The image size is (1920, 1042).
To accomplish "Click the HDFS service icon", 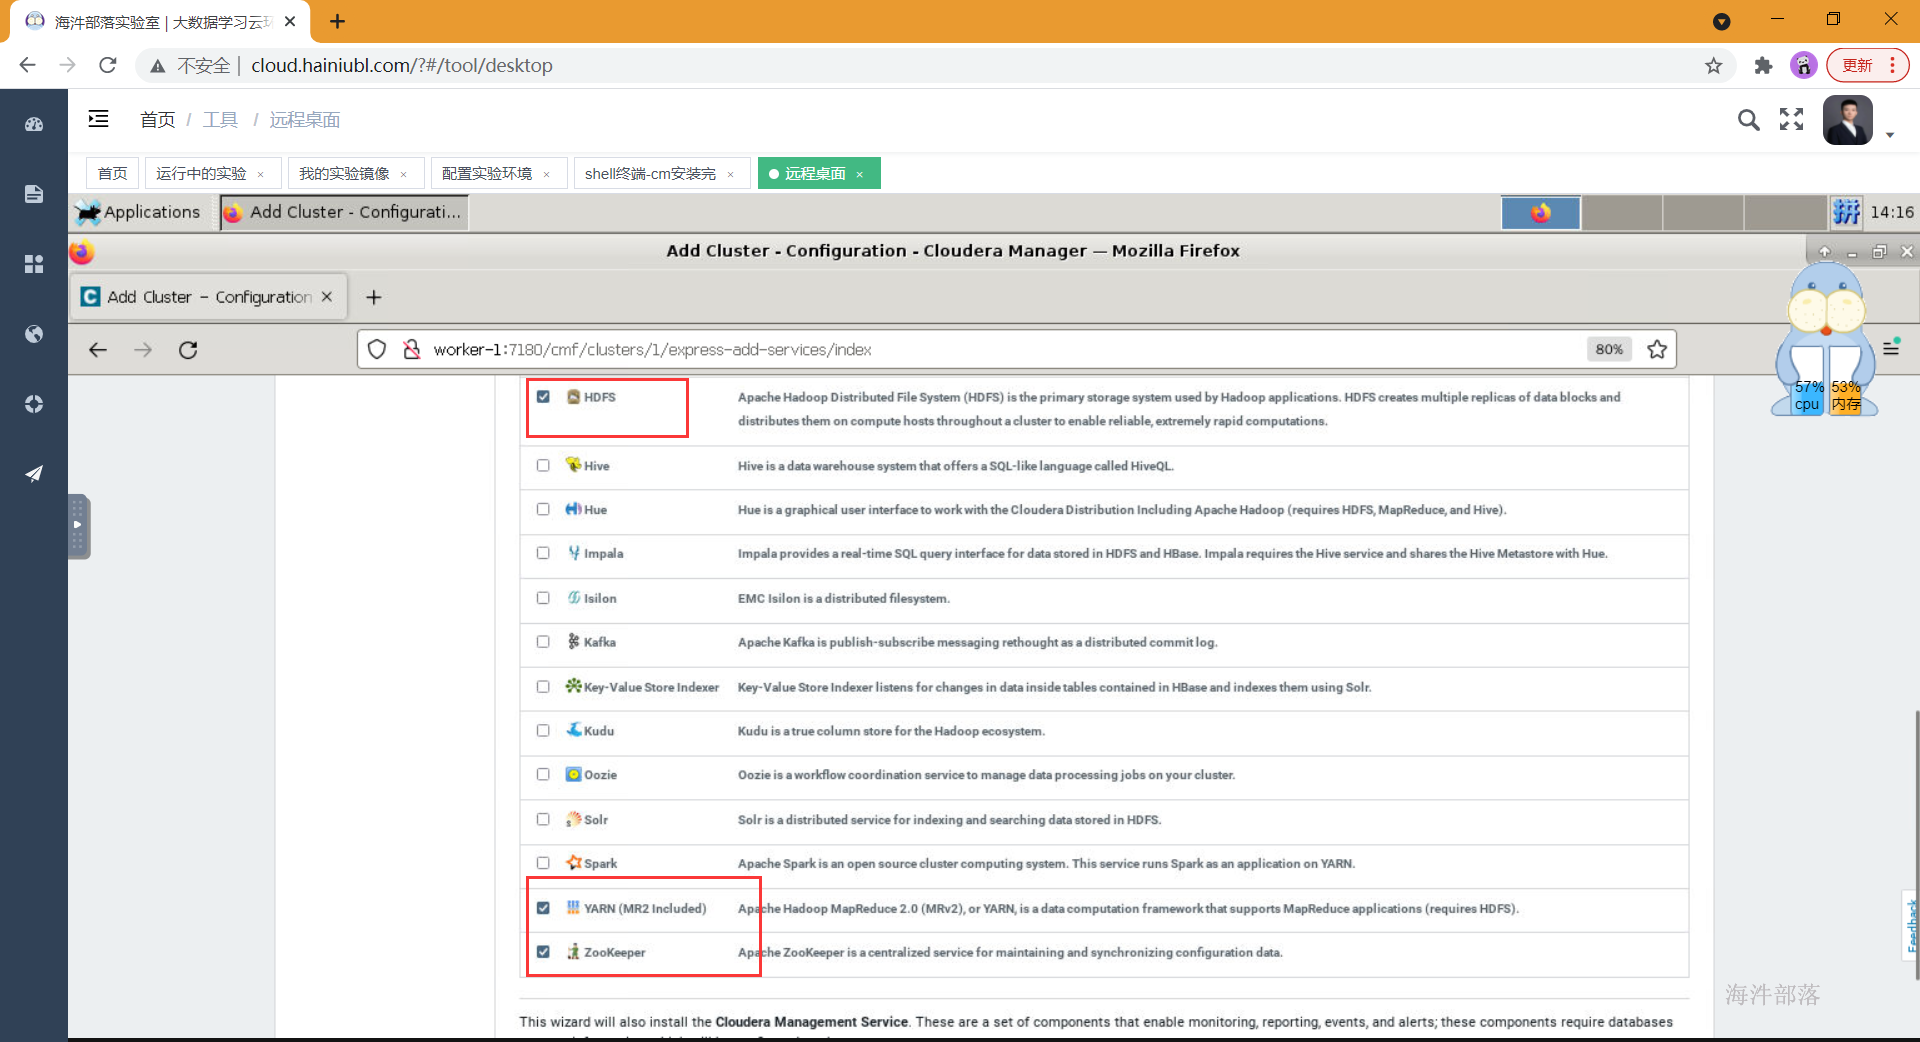I will coord(574,397).
